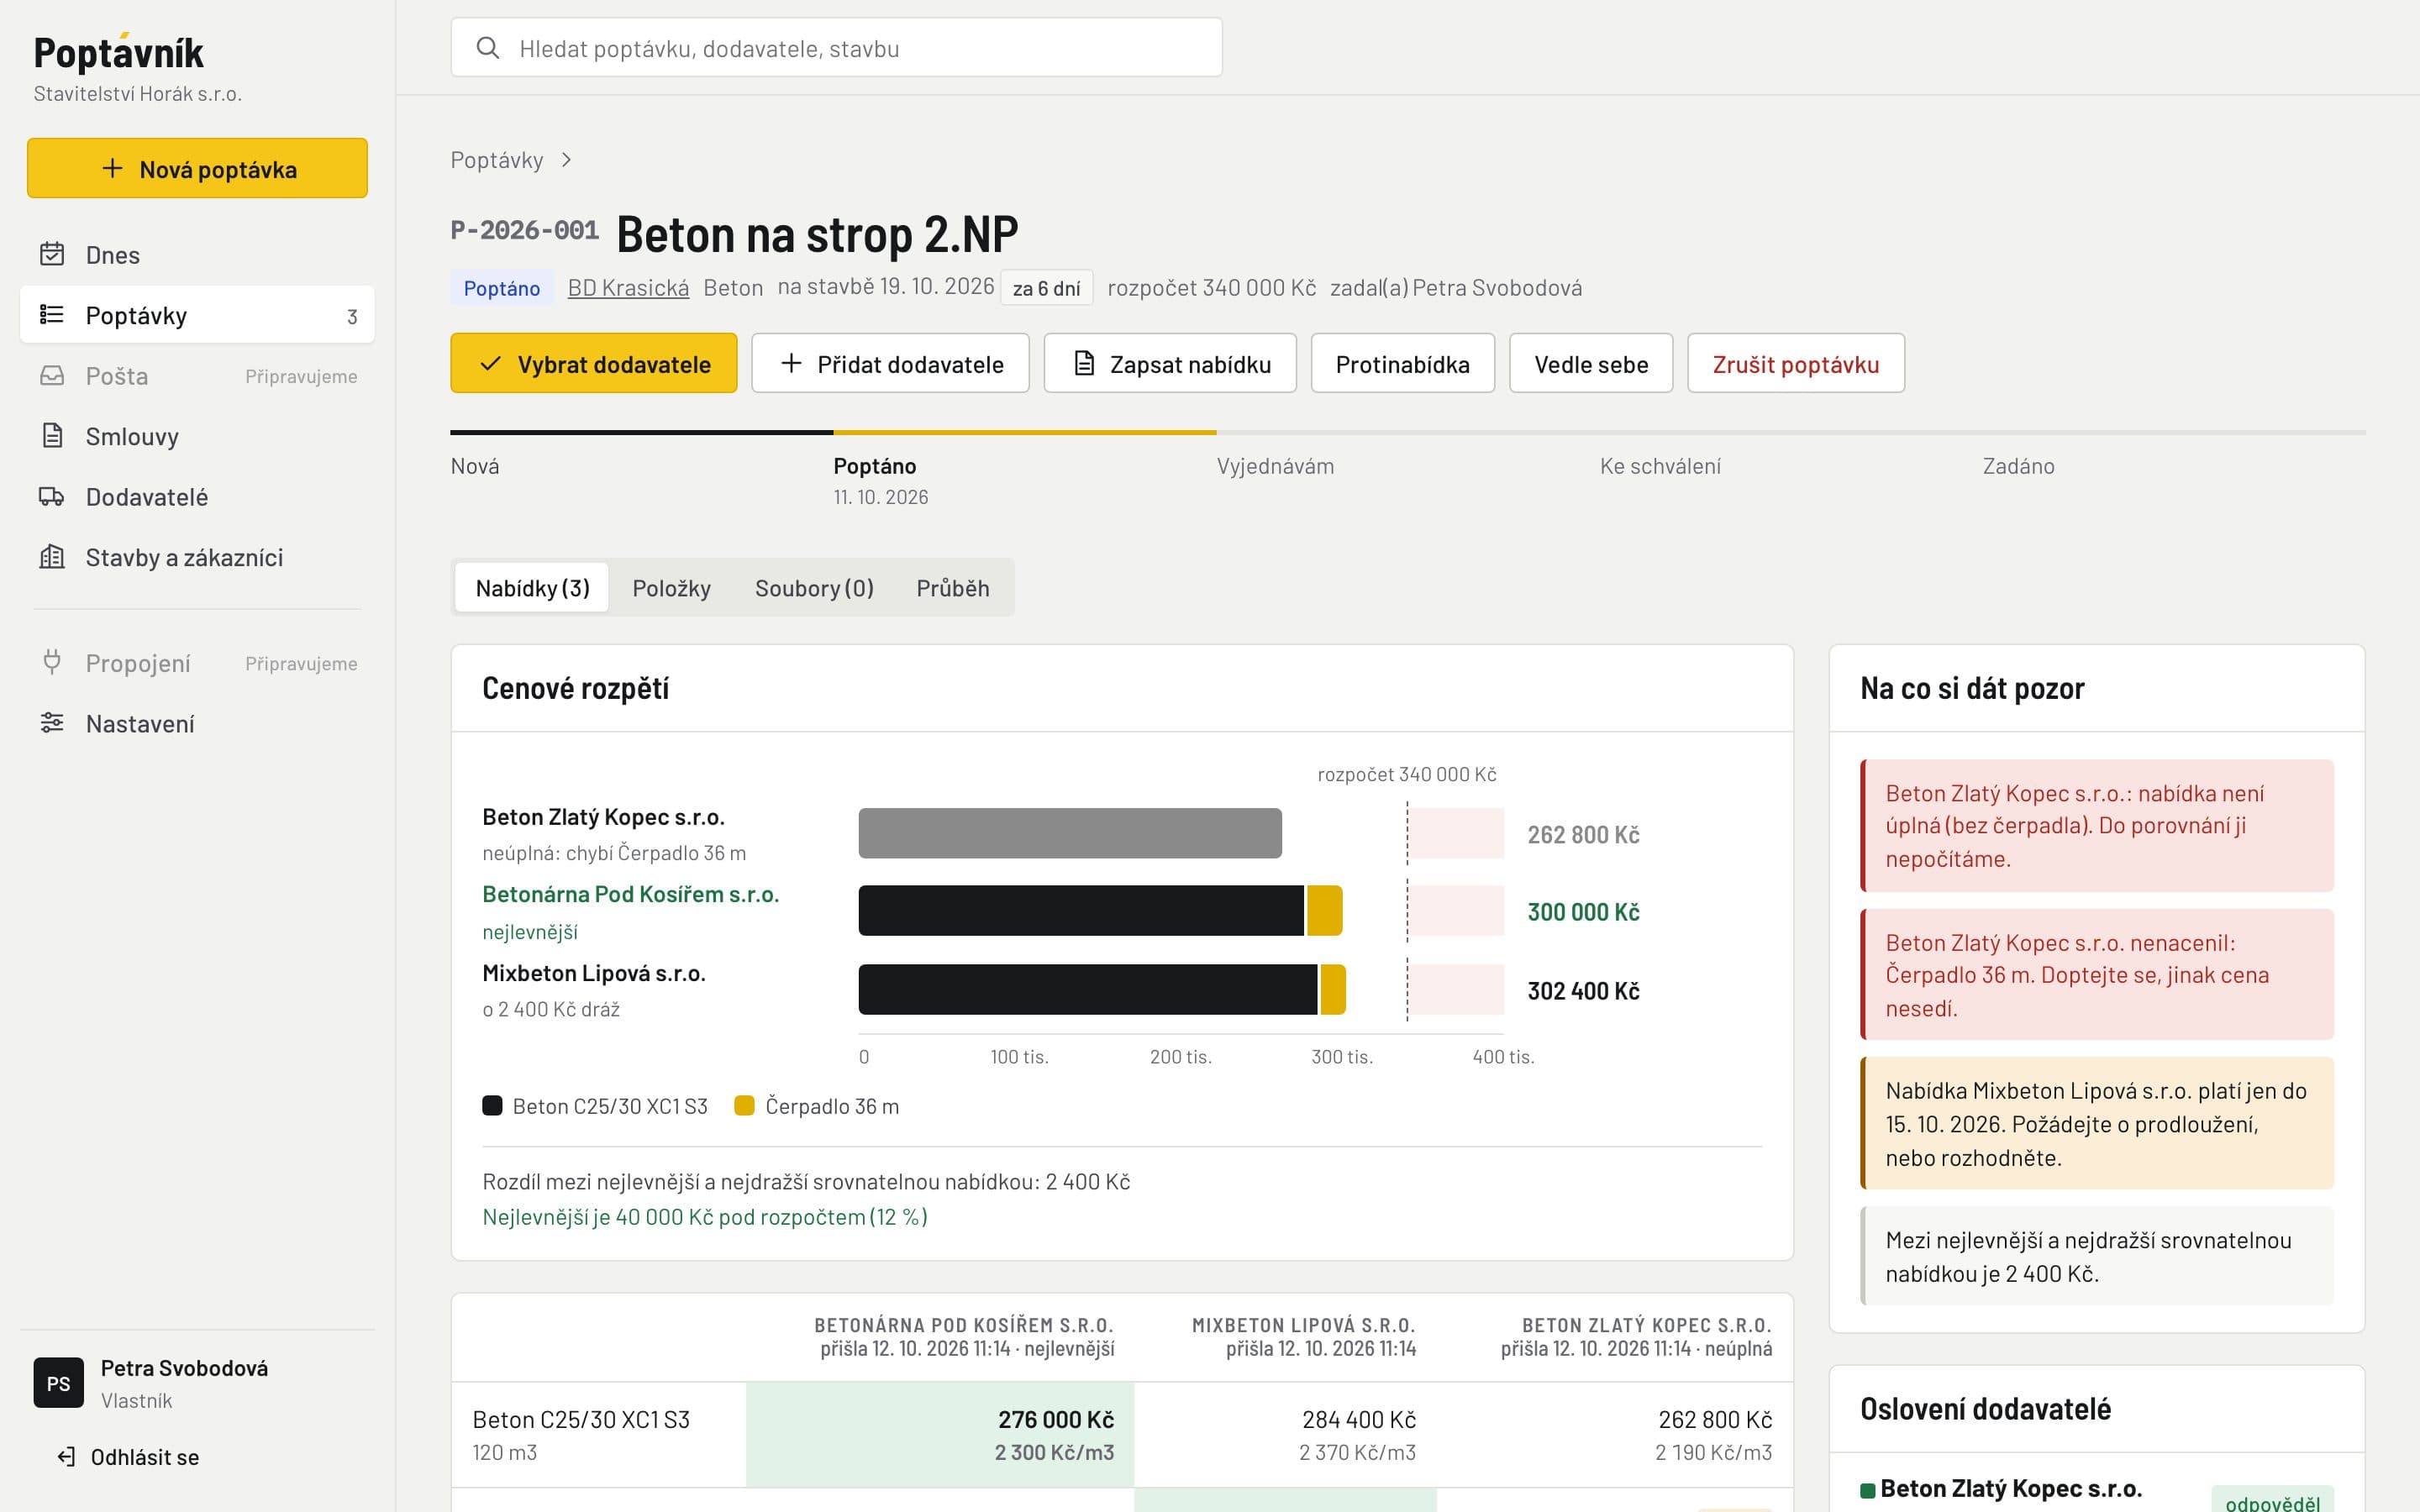Click the Propojení plug icon

click(x=52, y=662)
